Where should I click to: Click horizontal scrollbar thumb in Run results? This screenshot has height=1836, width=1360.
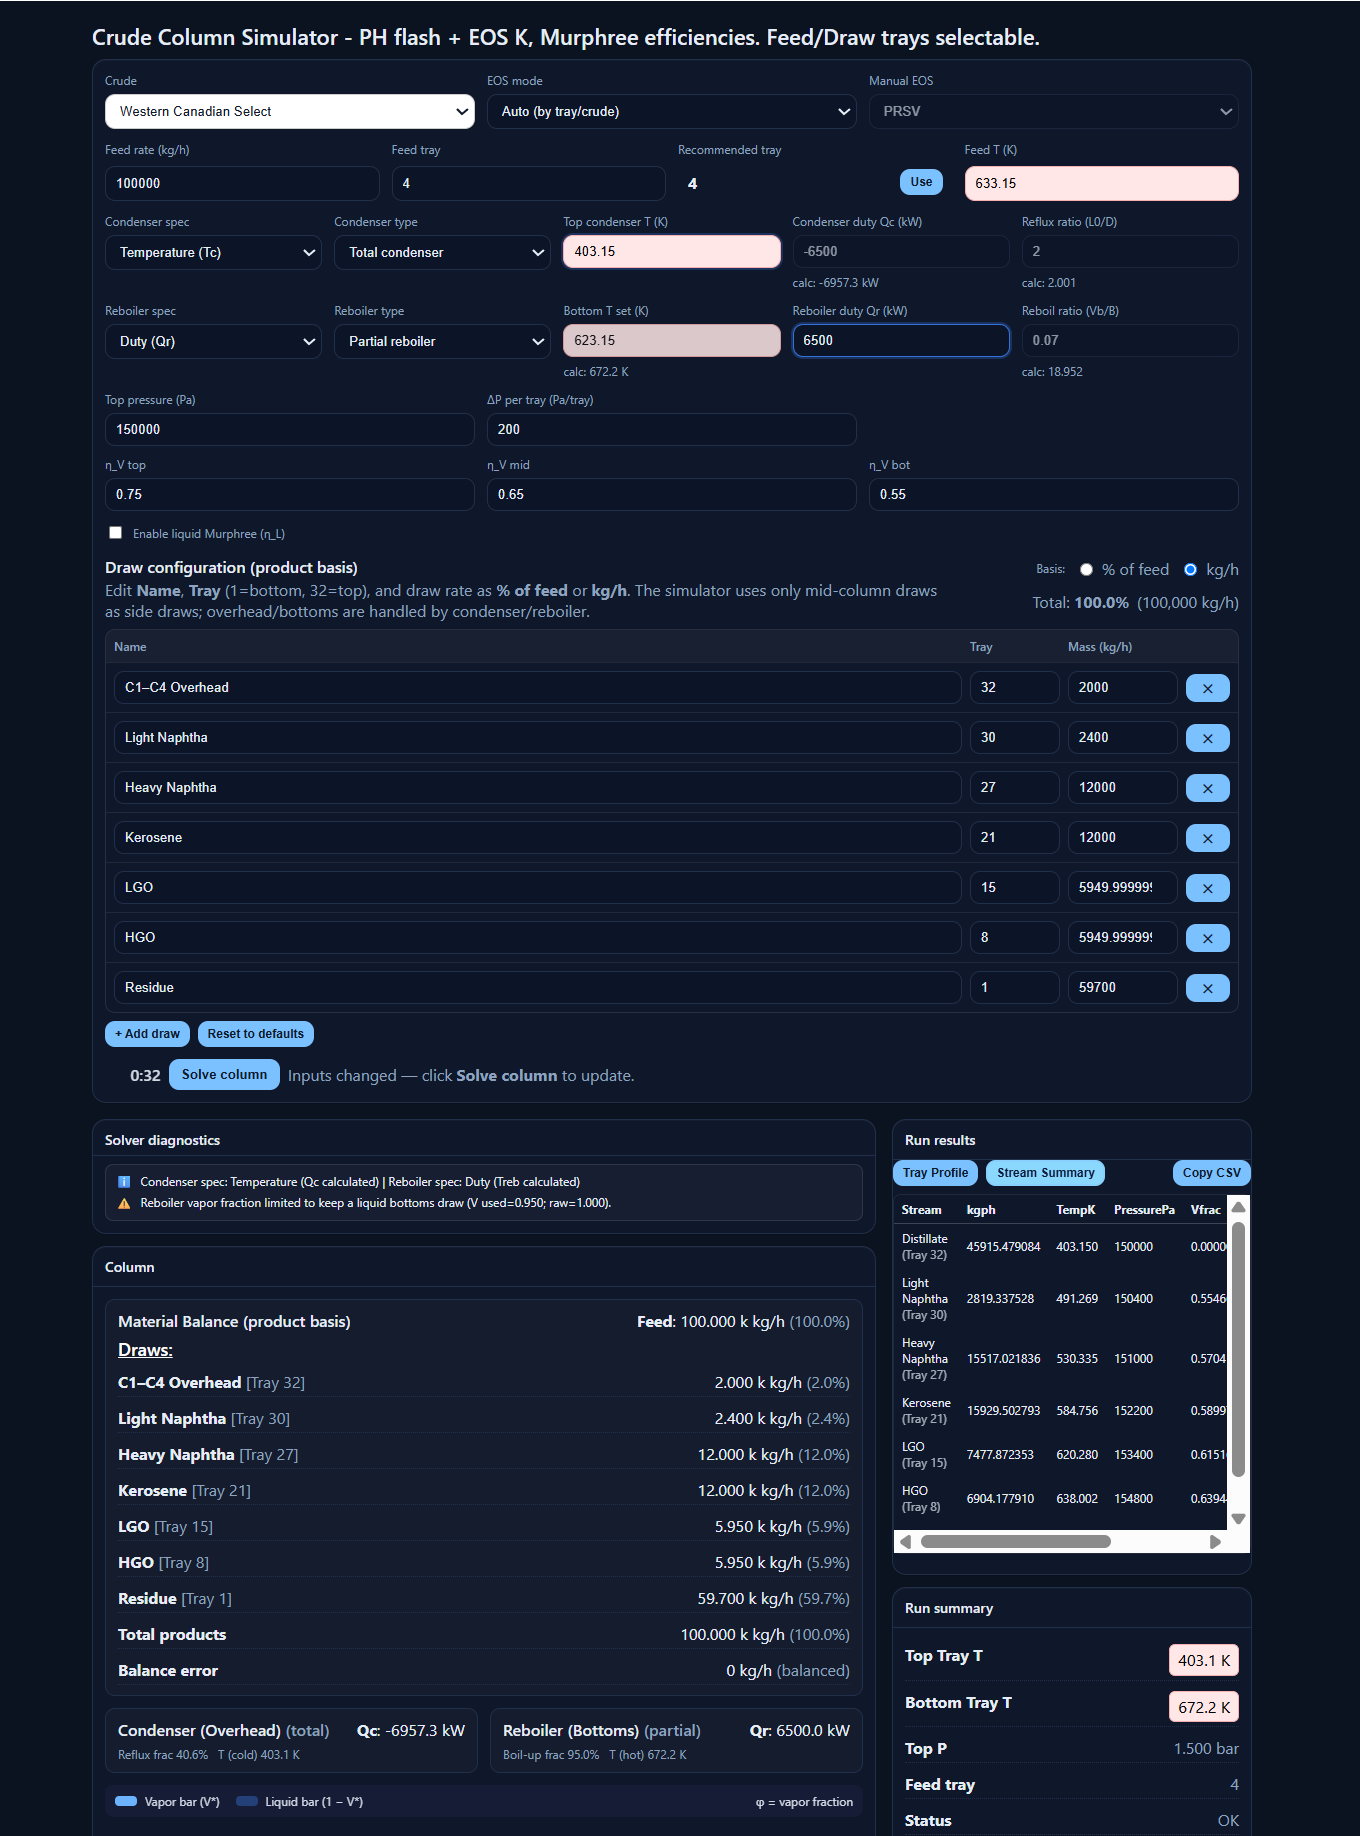click(x=1015, y=1542)
